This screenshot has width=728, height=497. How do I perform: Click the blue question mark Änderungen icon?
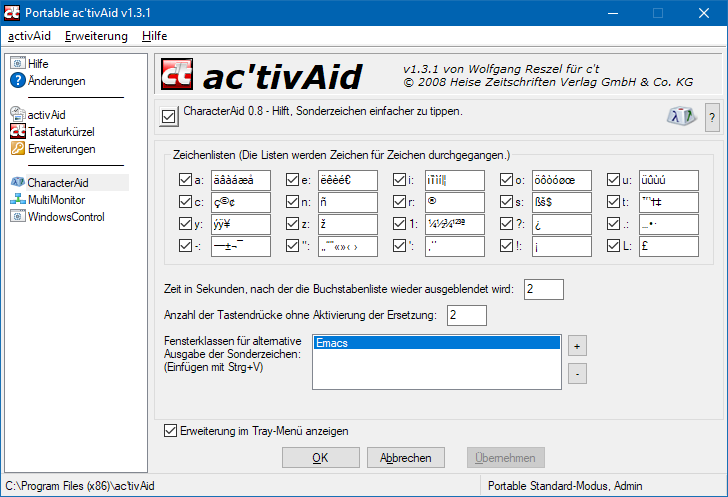click(x=18, y=80)
